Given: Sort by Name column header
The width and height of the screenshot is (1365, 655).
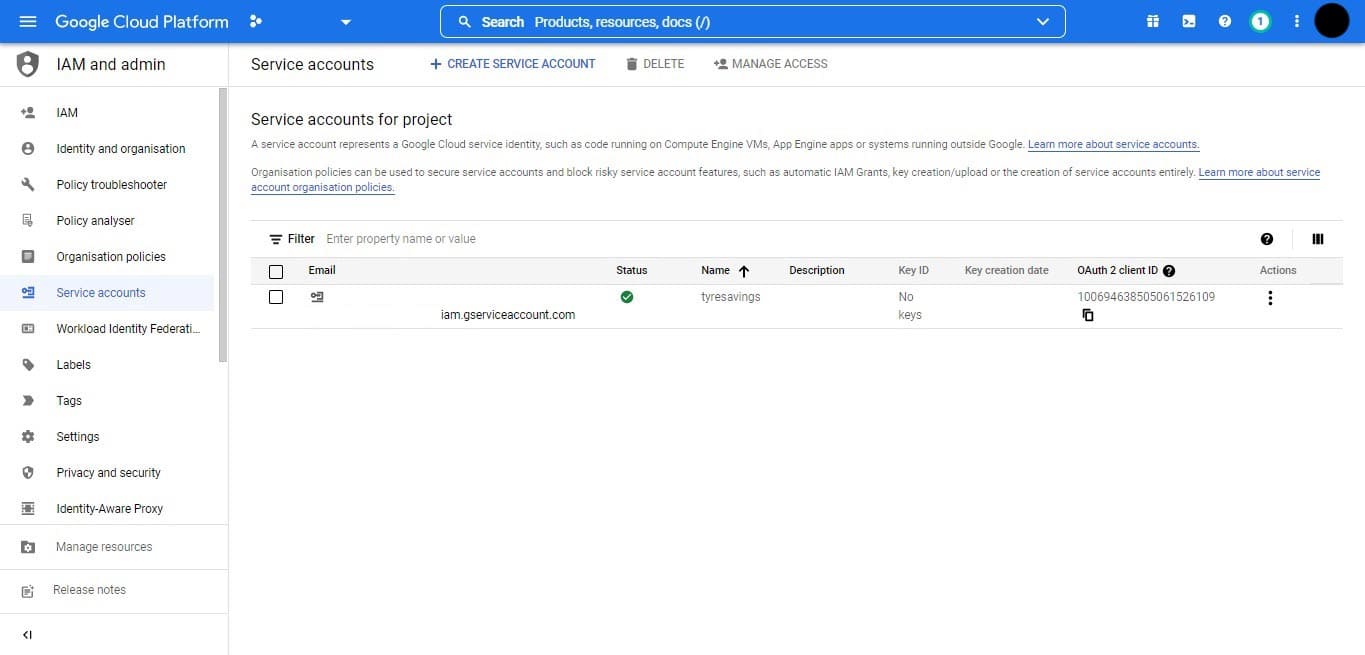Looking at the screenshot, I should point(725,271).
